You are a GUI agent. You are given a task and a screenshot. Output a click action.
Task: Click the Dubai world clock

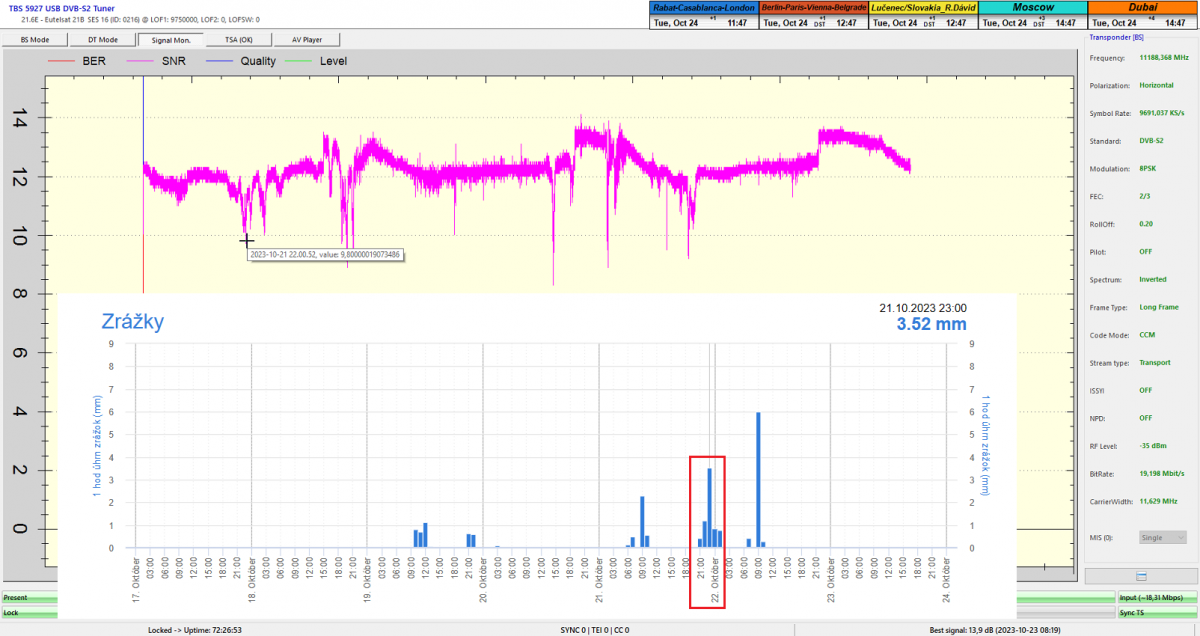[1142, 7]
